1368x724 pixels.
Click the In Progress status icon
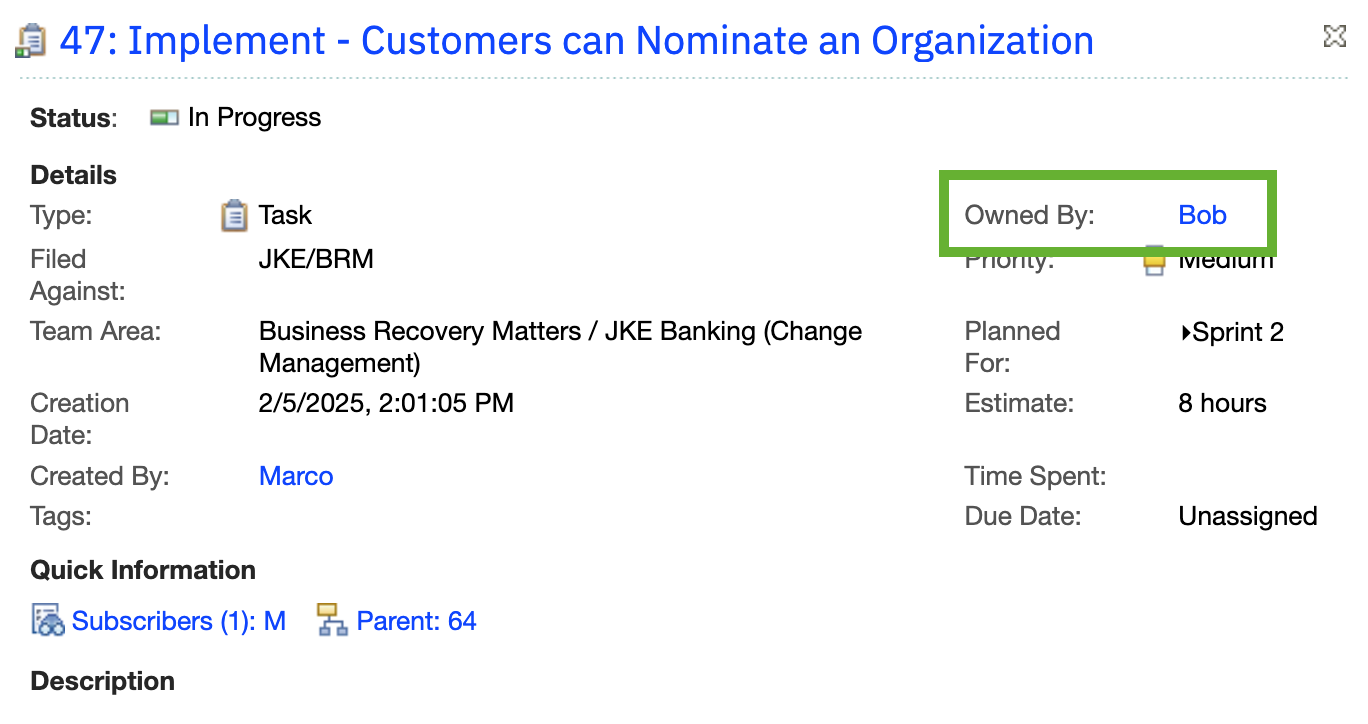tap(164, 118)
